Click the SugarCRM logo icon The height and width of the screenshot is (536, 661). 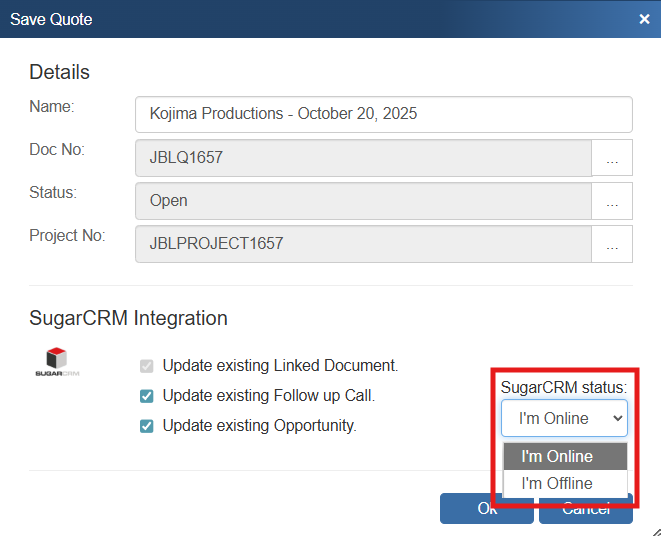click(56, 362)
